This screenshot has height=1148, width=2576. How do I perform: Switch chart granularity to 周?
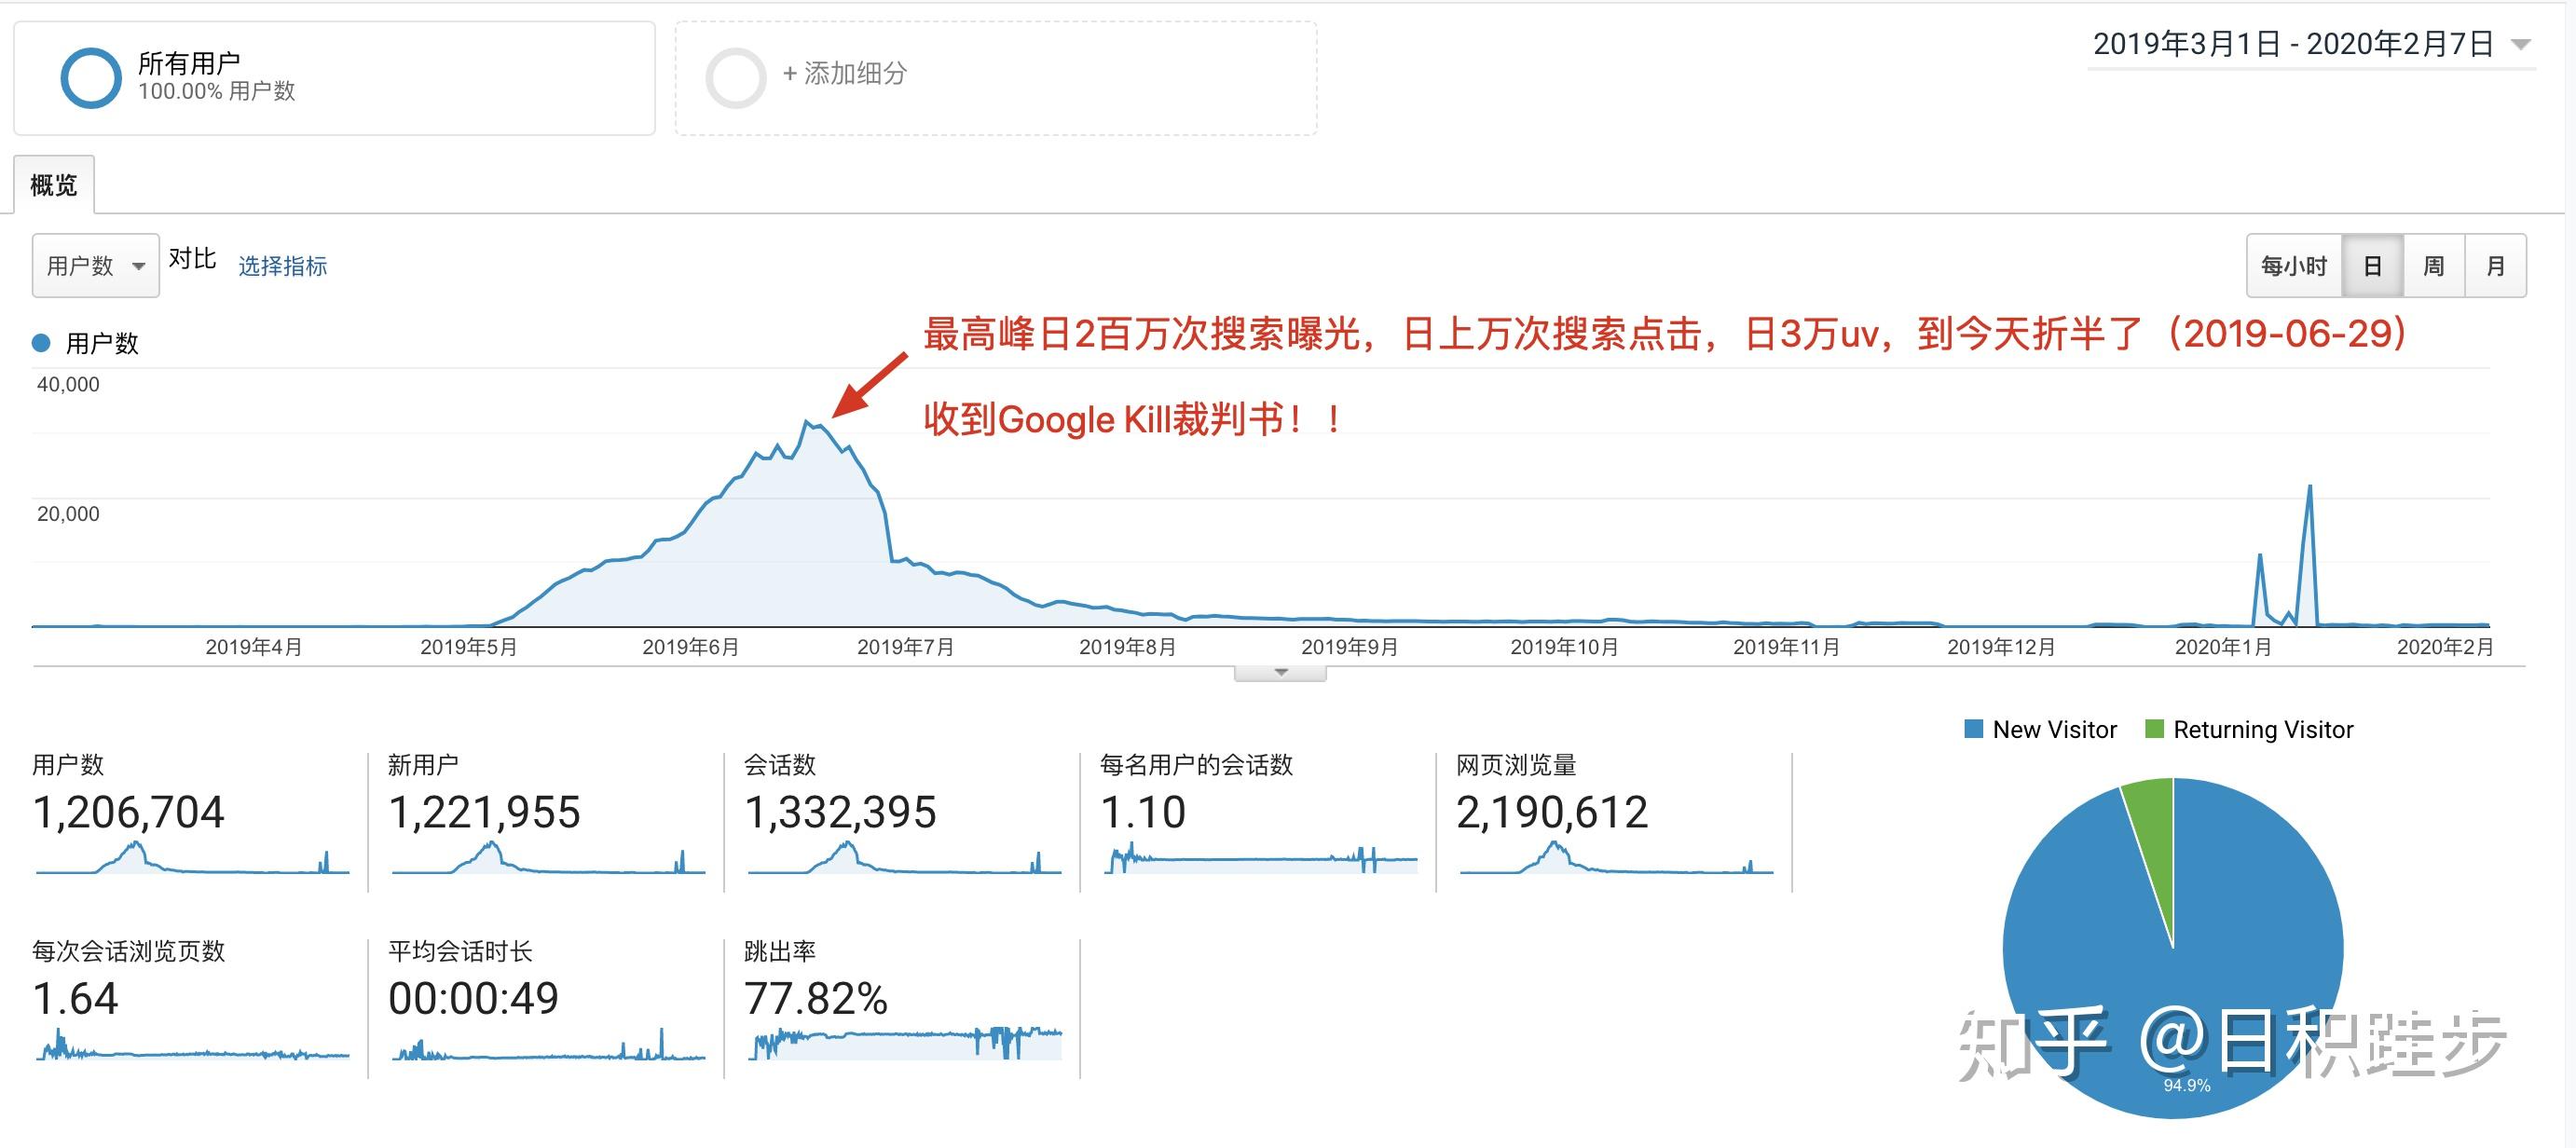pos(2433,266)
